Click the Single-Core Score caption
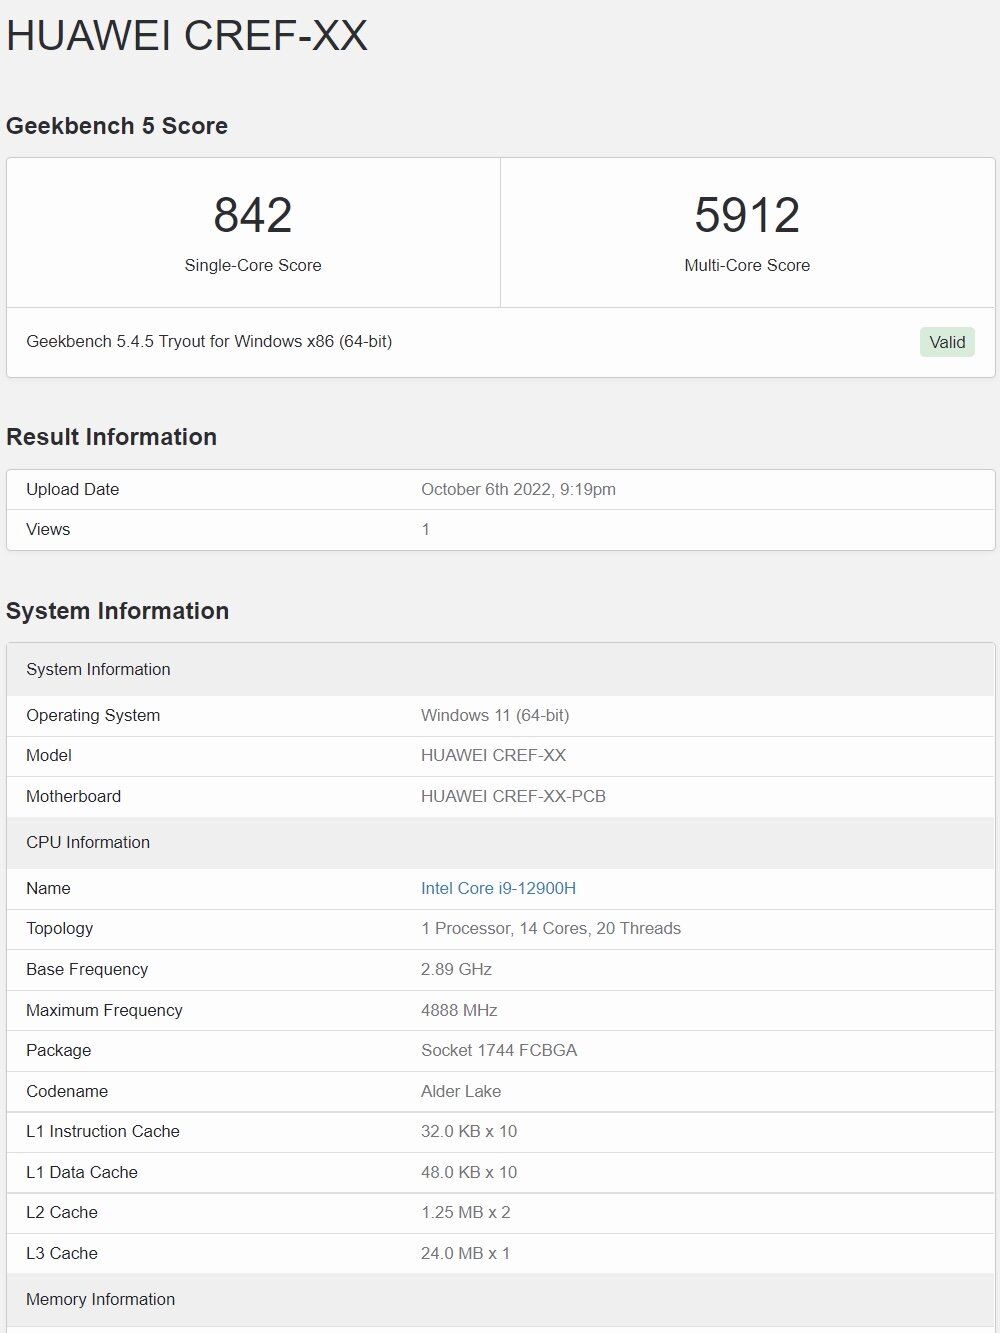The image size is (1000, 1333). coord(253,265)
